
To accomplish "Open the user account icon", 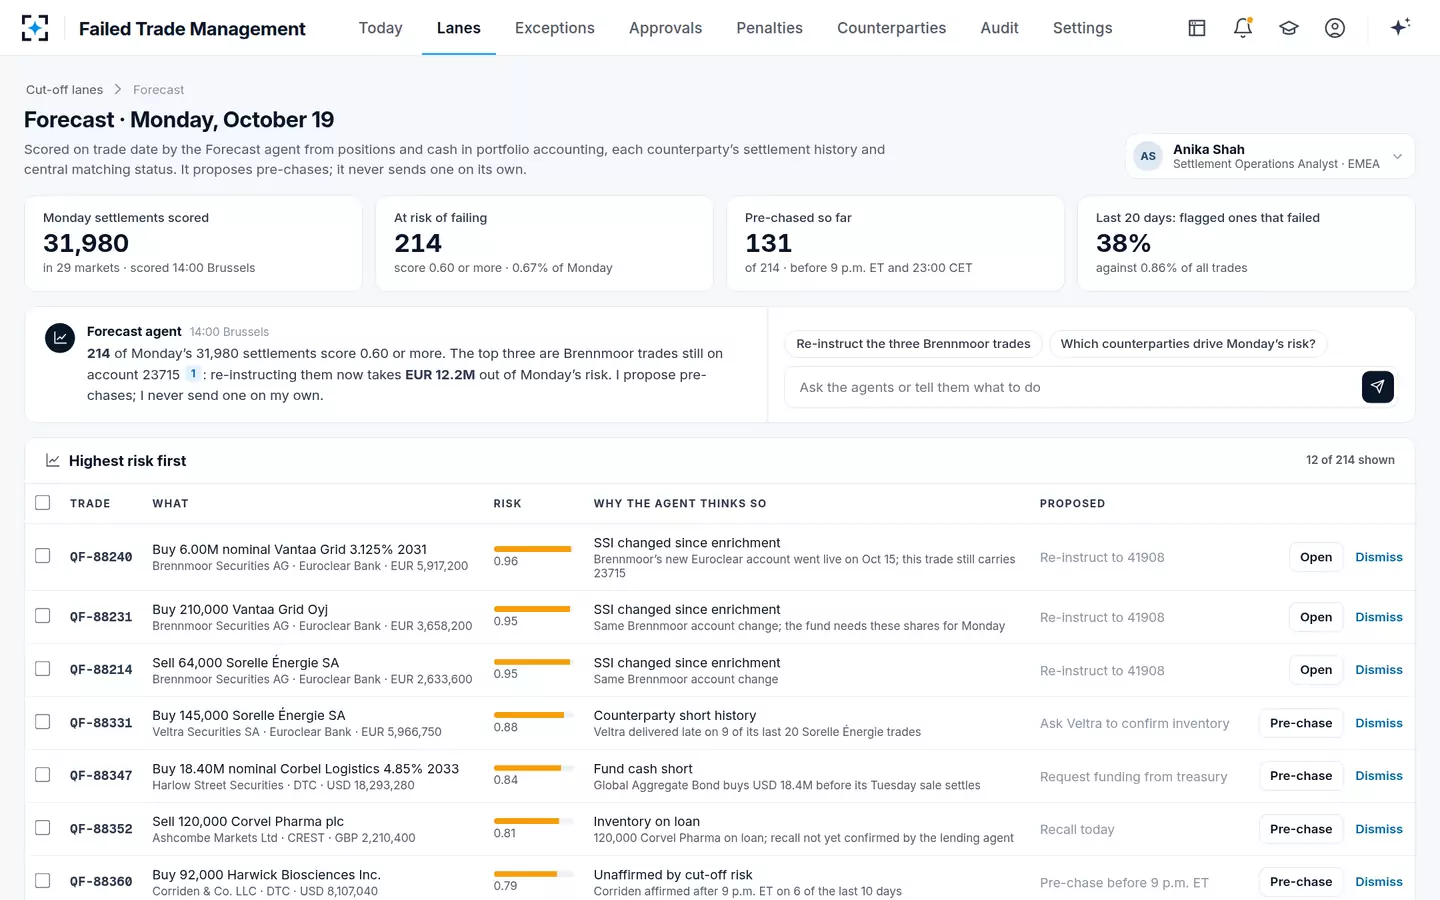I will point(1335,28).
